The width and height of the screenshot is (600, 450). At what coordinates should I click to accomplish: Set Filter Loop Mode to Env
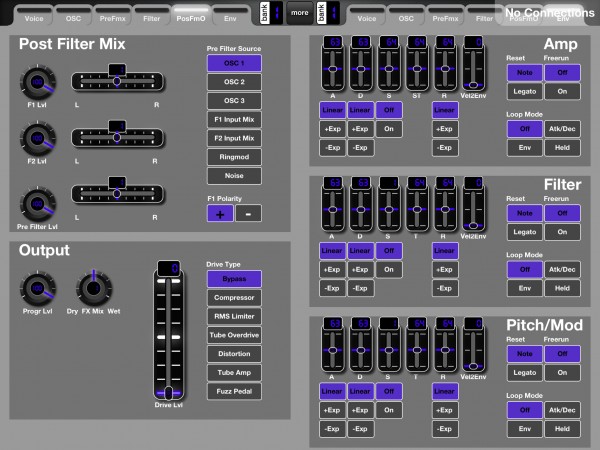525,289
